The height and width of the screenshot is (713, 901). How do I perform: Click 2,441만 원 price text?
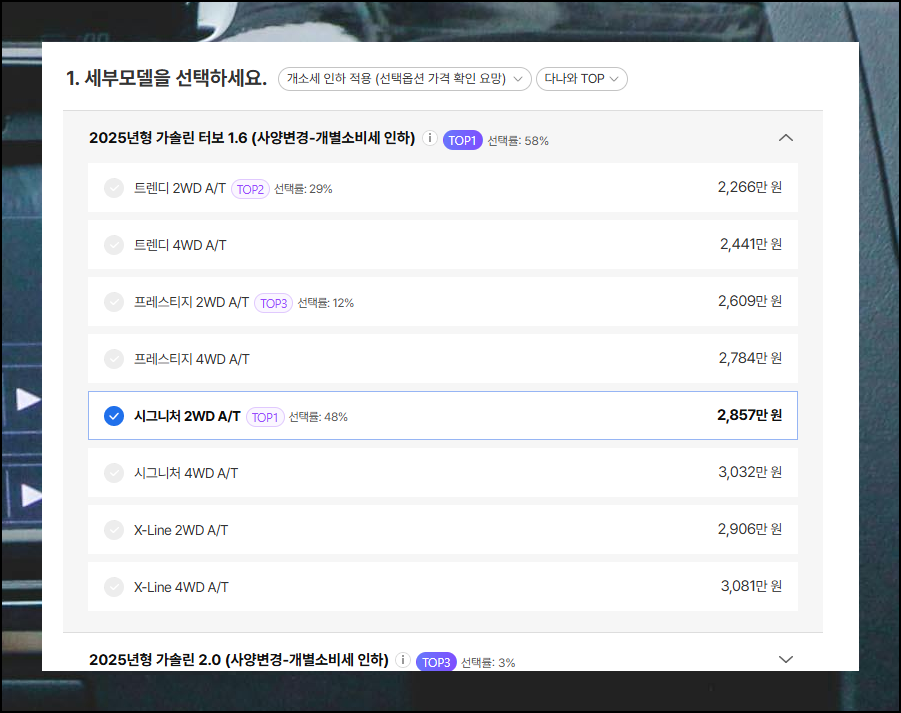click(750, 244)
